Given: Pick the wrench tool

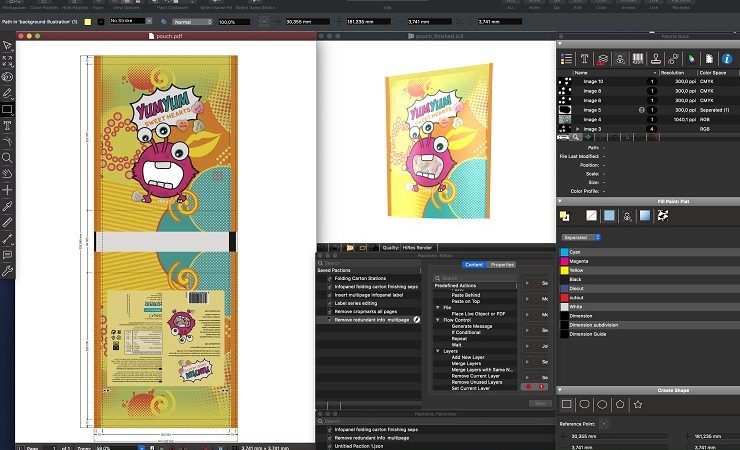Looking at the screenshot, I should 7,271.
